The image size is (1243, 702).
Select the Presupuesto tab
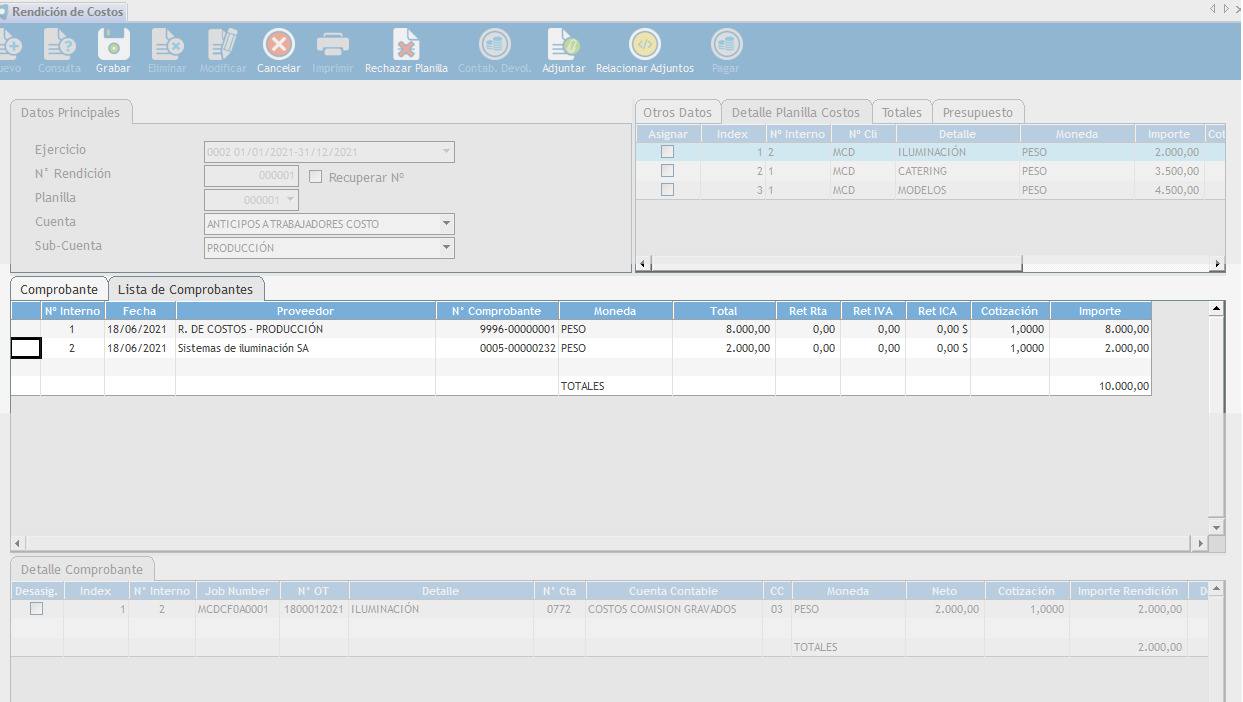(977, 113)
